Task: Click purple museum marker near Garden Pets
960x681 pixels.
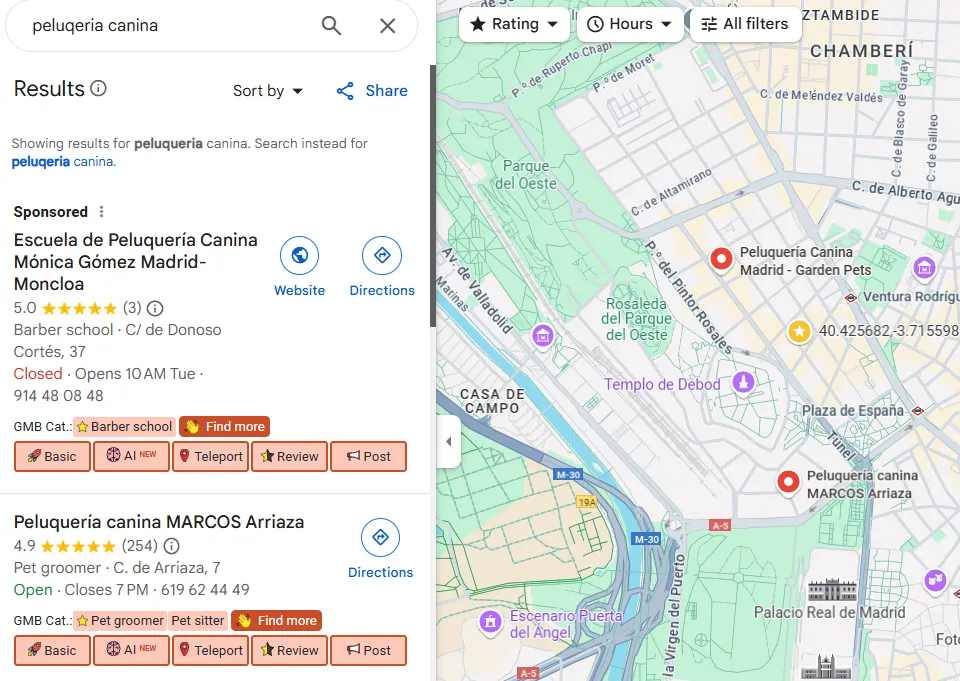Action: click(924, 268)
